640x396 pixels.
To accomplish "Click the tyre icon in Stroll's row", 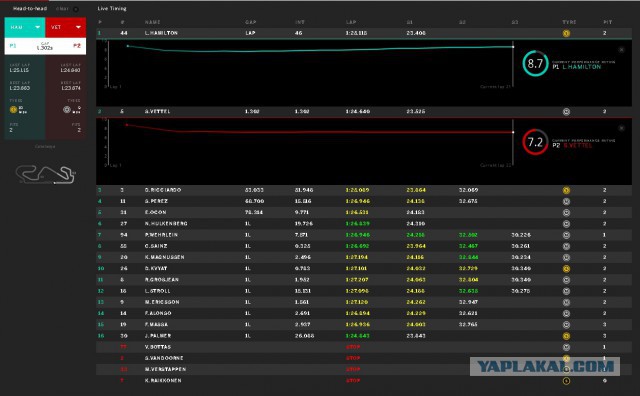I will [x=566, y=291].
